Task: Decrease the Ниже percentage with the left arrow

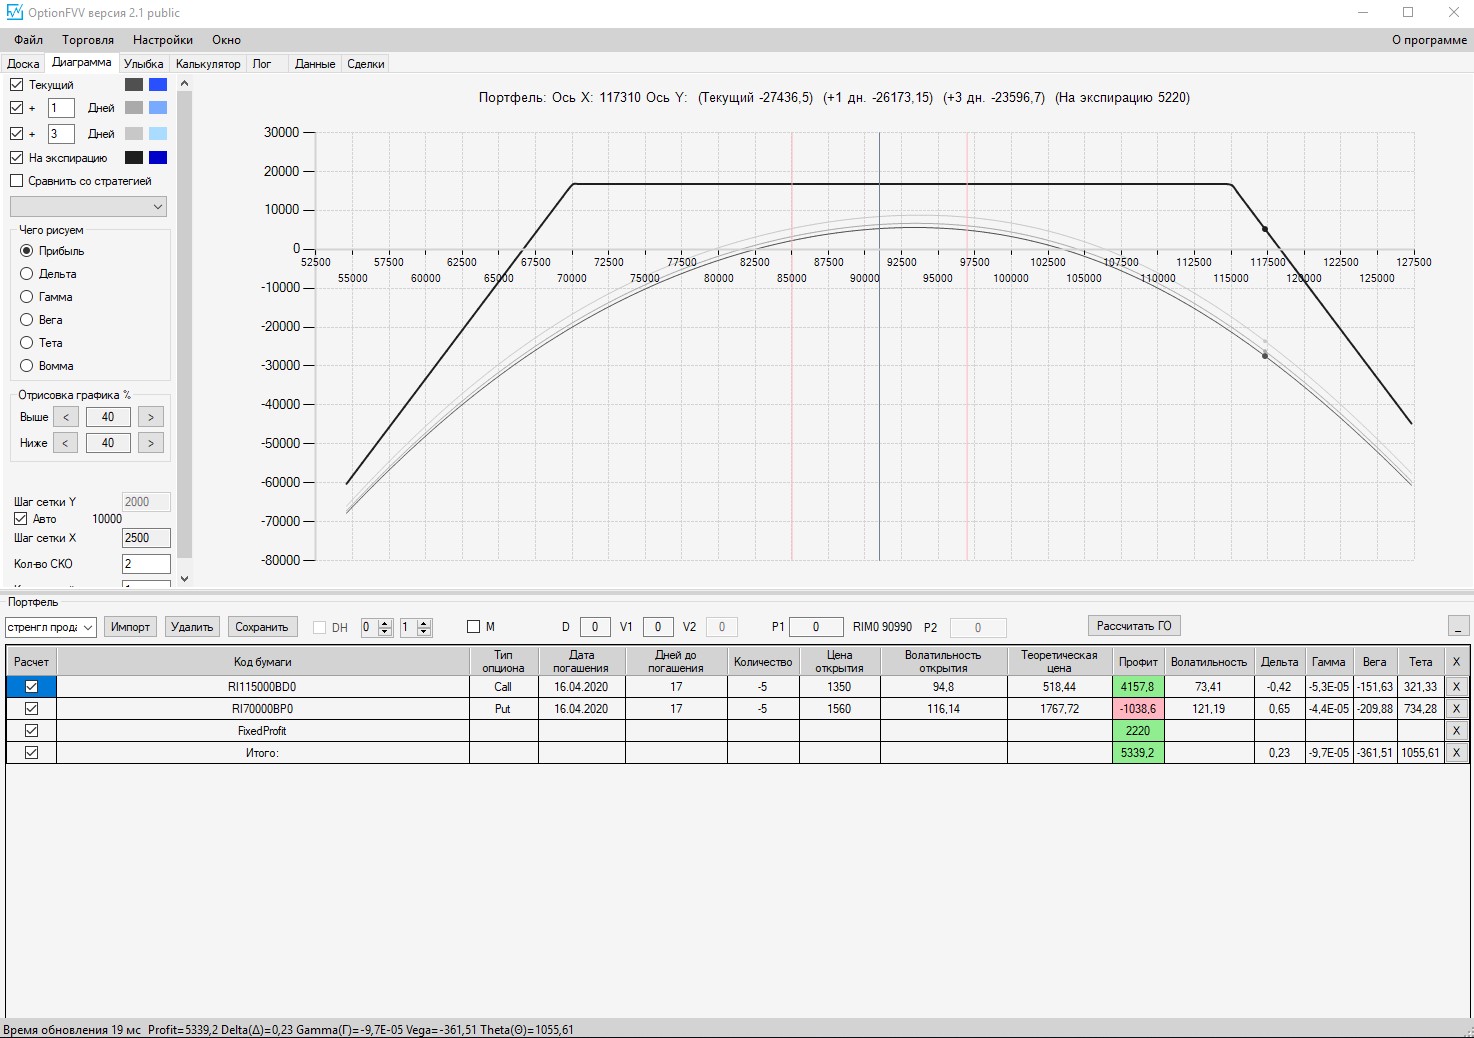Action: click(x=65, y=443)
